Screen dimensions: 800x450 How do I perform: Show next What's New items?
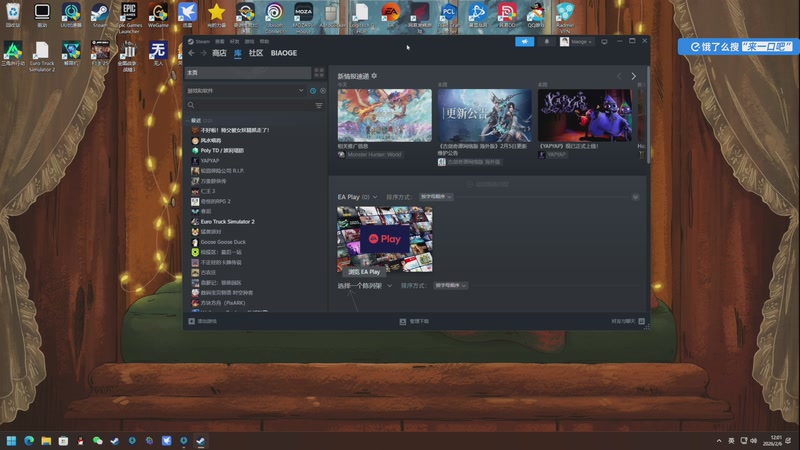click(634, 76)
